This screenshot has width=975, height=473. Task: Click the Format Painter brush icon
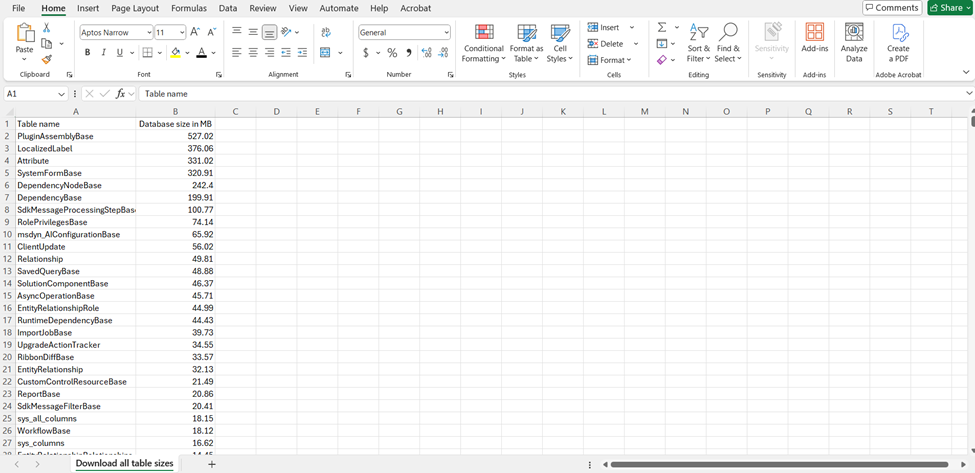pos(47,59)
